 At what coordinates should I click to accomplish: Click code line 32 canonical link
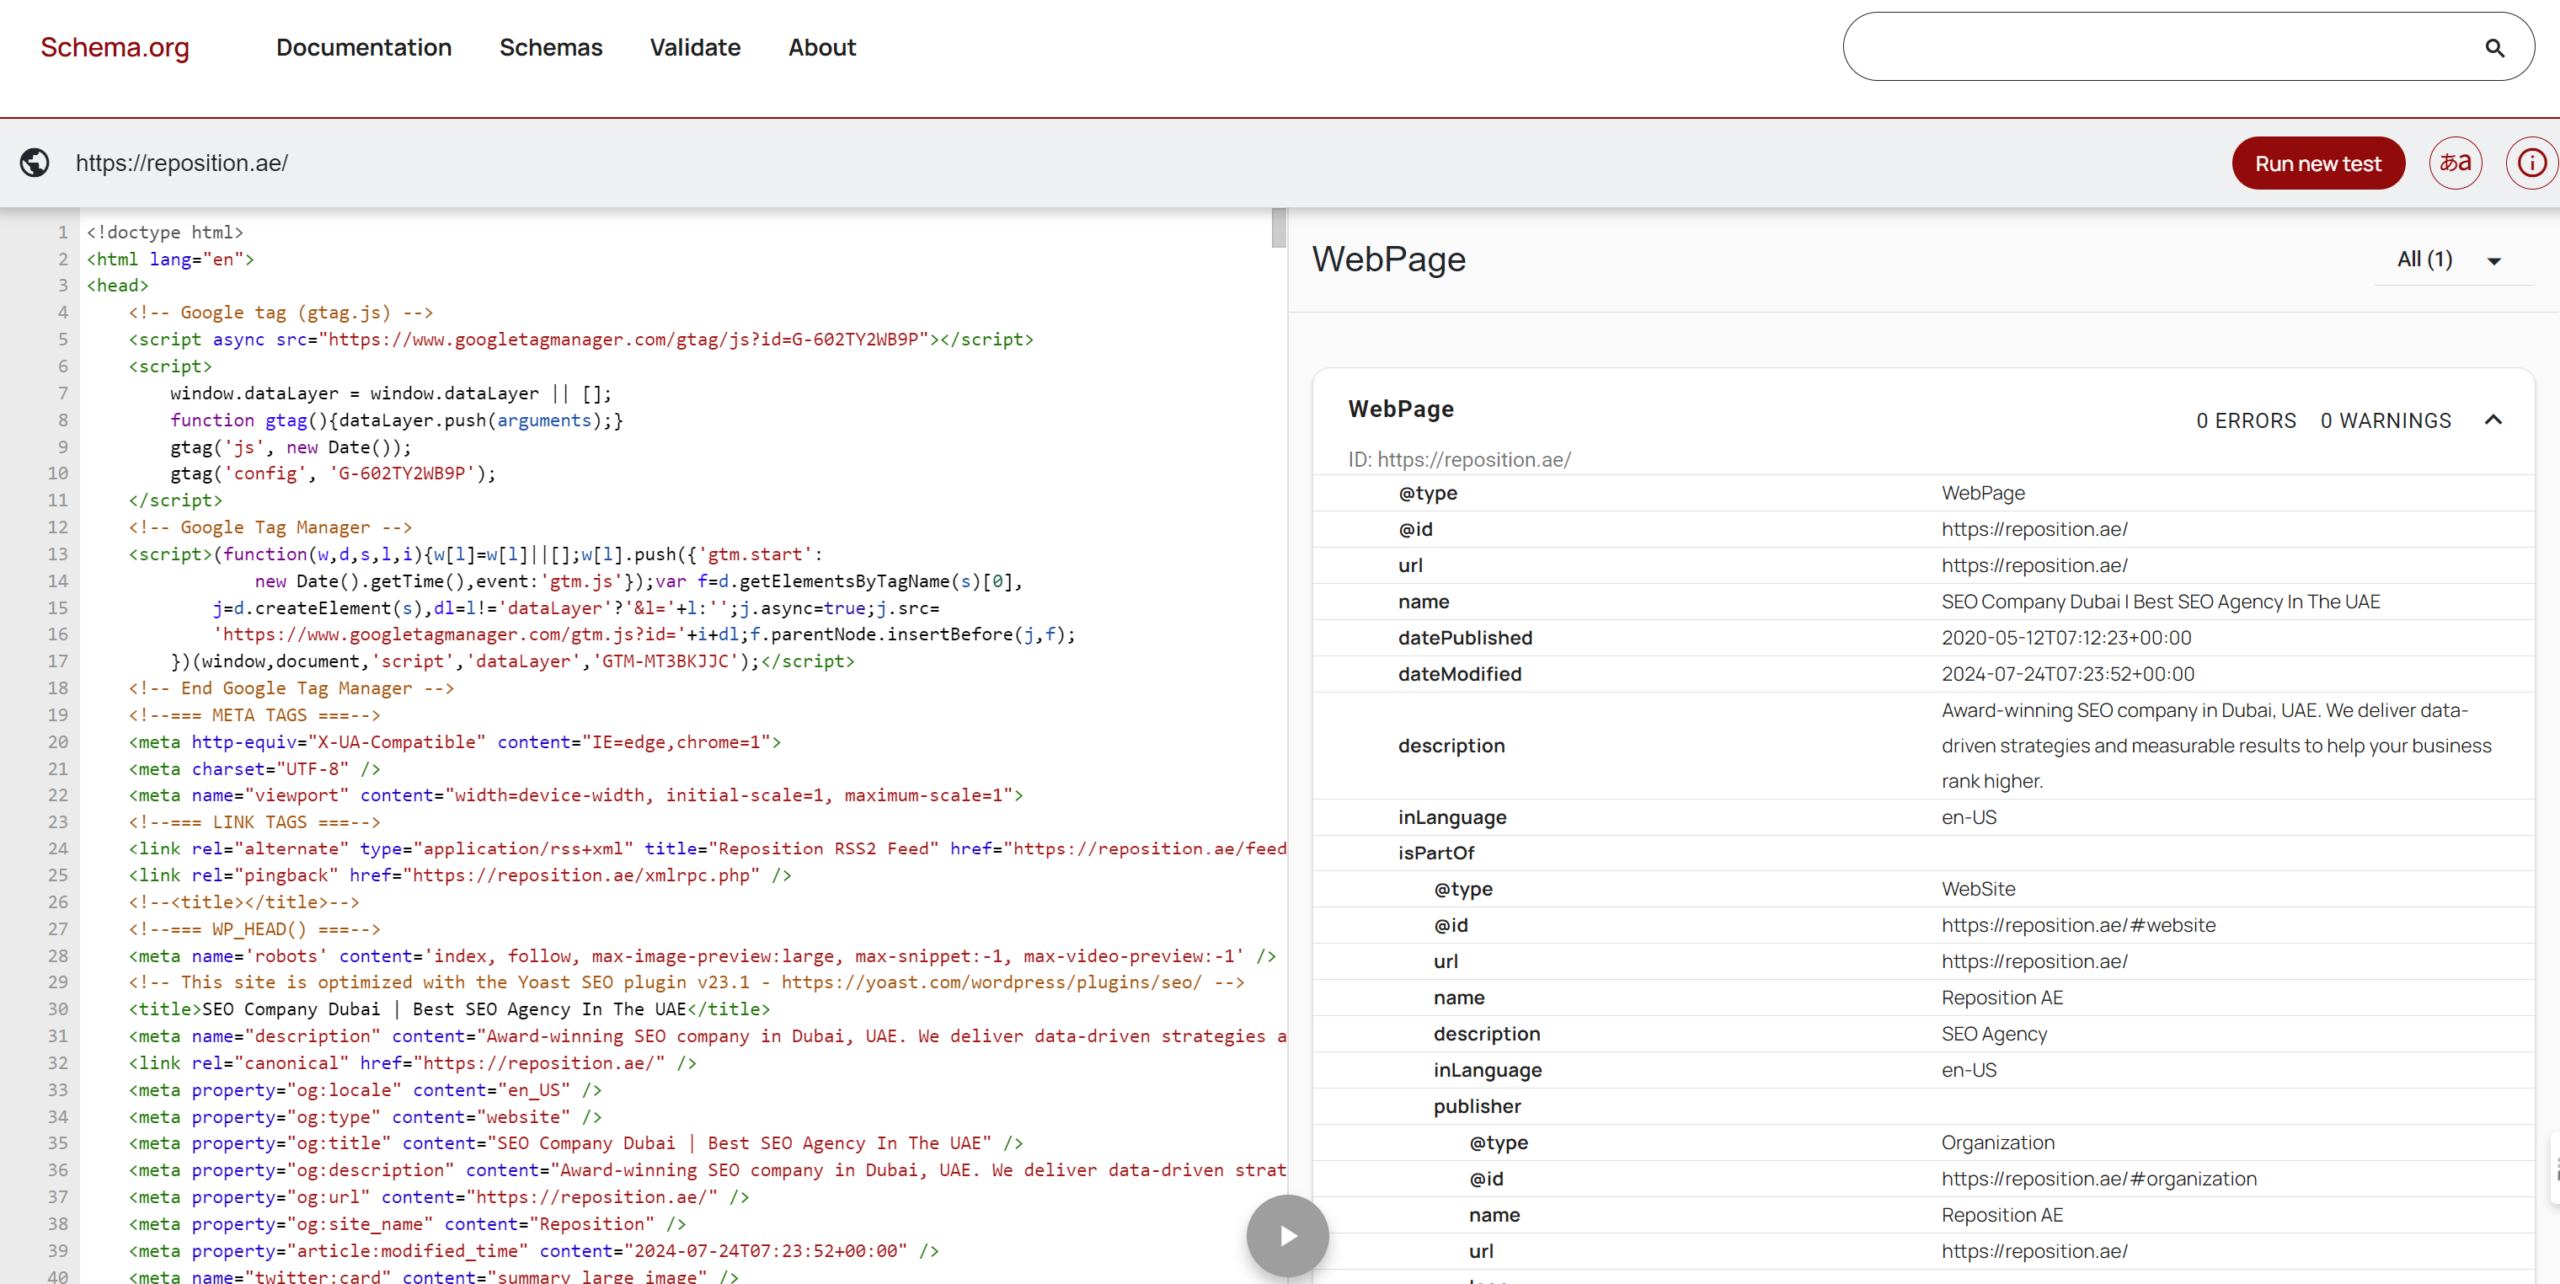pyautogui.click(x=412, y=1063)
